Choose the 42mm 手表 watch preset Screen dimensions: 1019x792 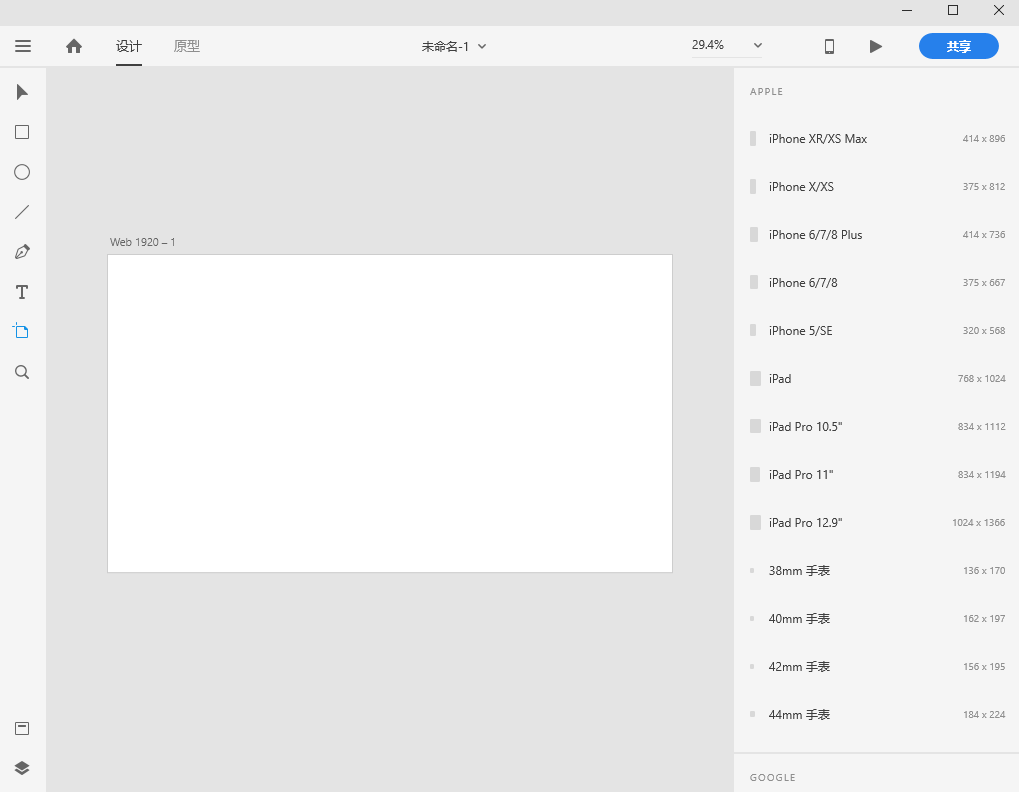coord(877,667)
